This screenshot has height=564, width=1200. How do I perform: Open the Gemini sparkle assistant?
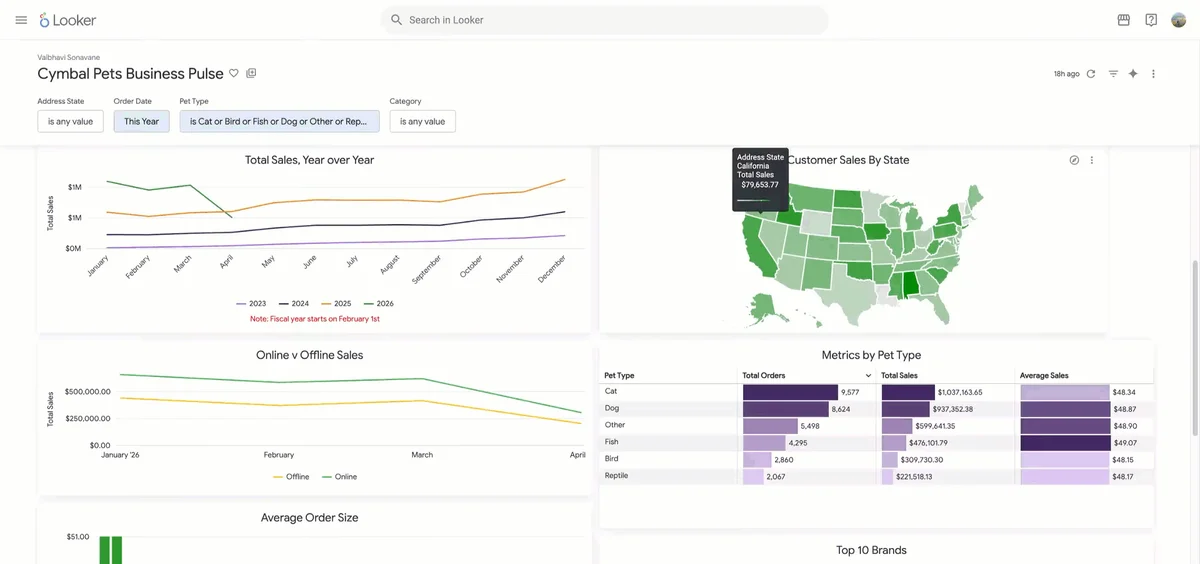click(1133, 74)
